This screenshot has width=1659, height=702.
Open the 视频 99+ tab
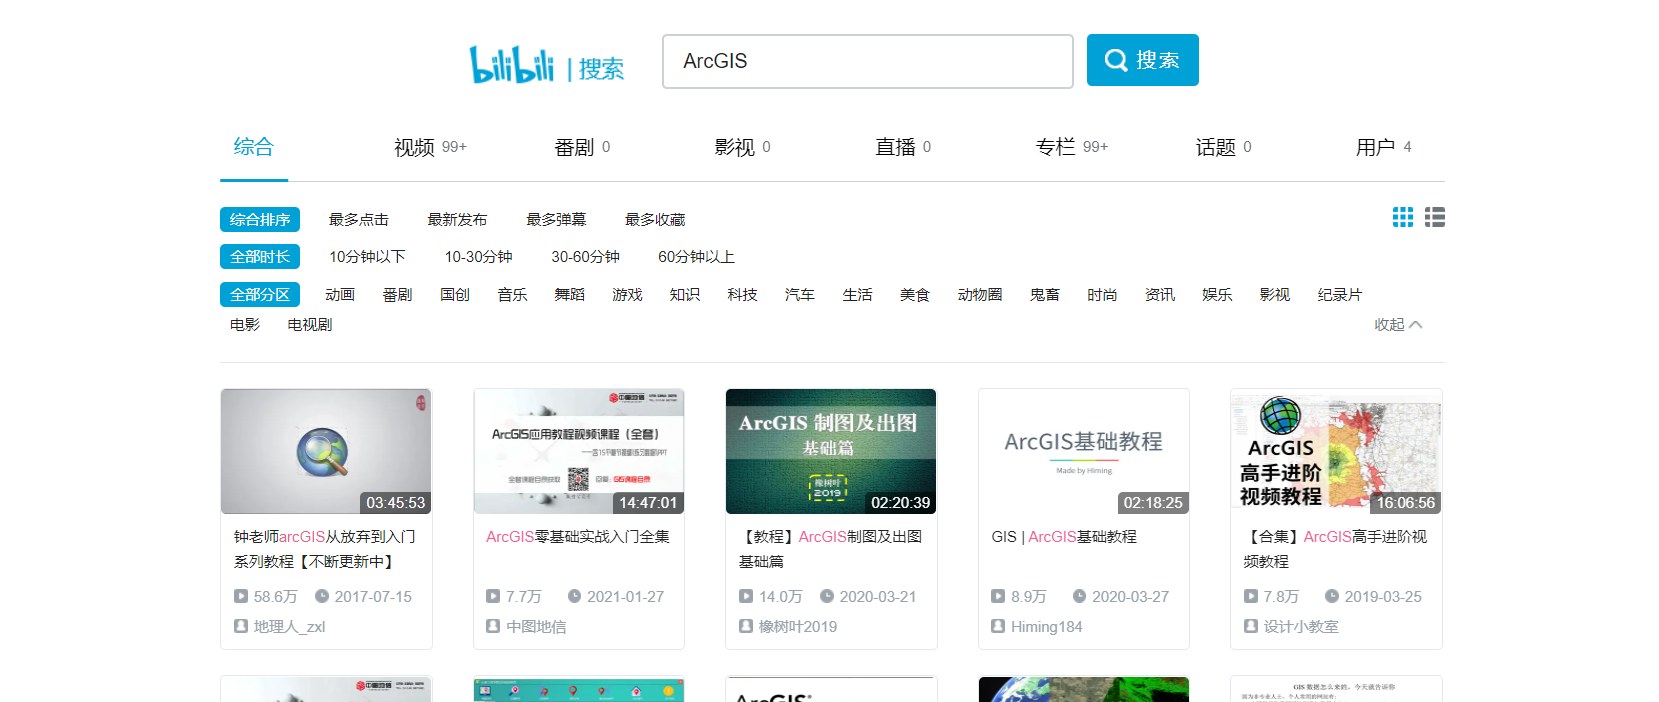click(x=430, y=147)
